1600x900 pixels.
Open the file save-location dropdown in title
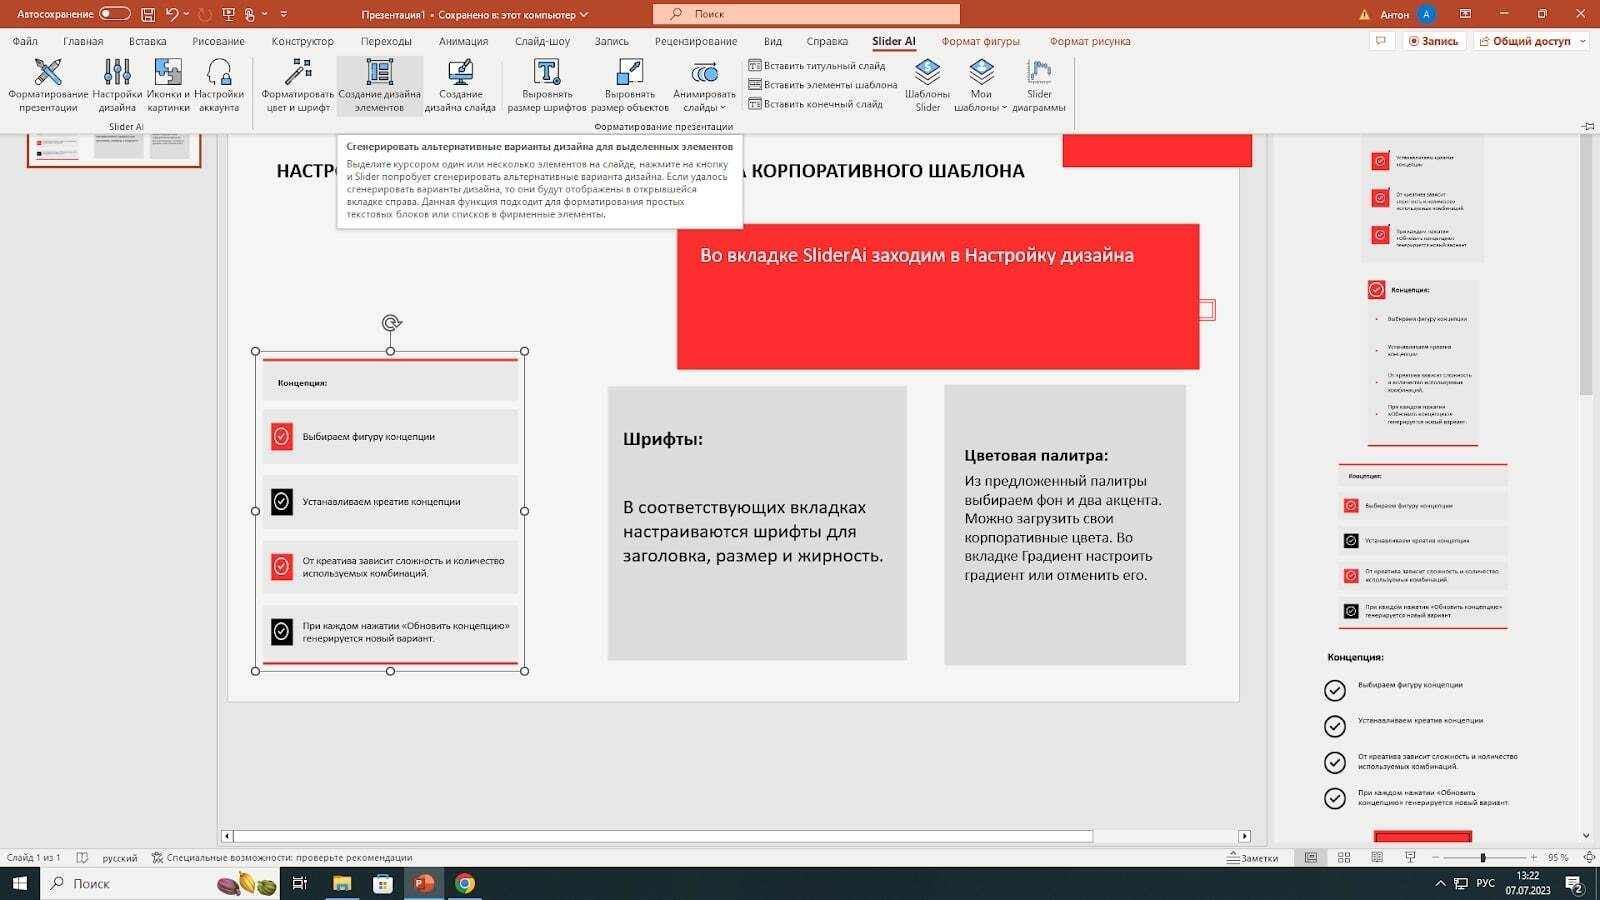pyautogui.click(x=584, y=15)
